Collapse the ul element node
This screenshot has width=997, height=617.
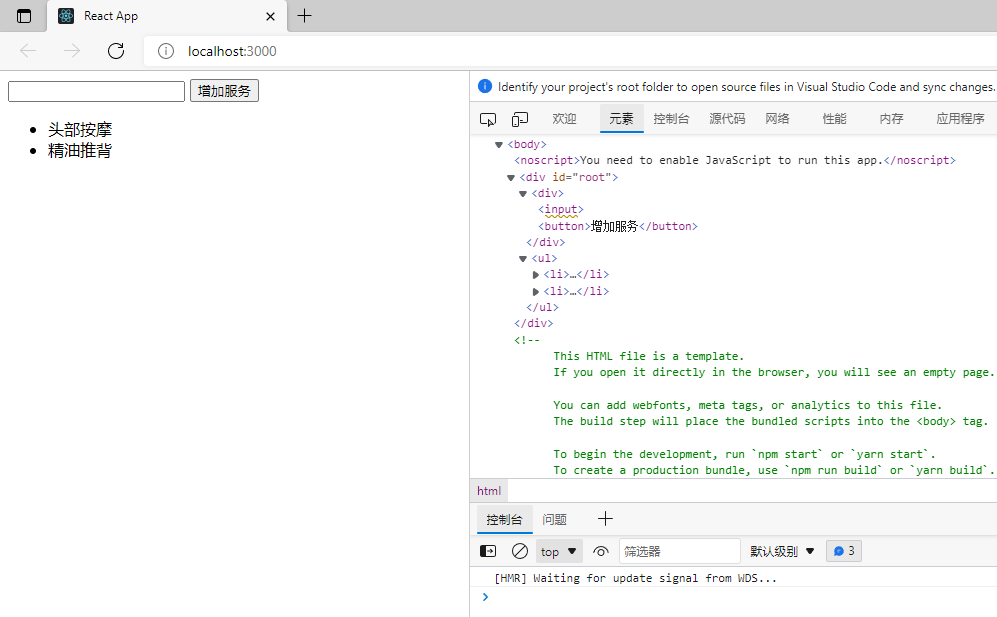pos(523,259)
